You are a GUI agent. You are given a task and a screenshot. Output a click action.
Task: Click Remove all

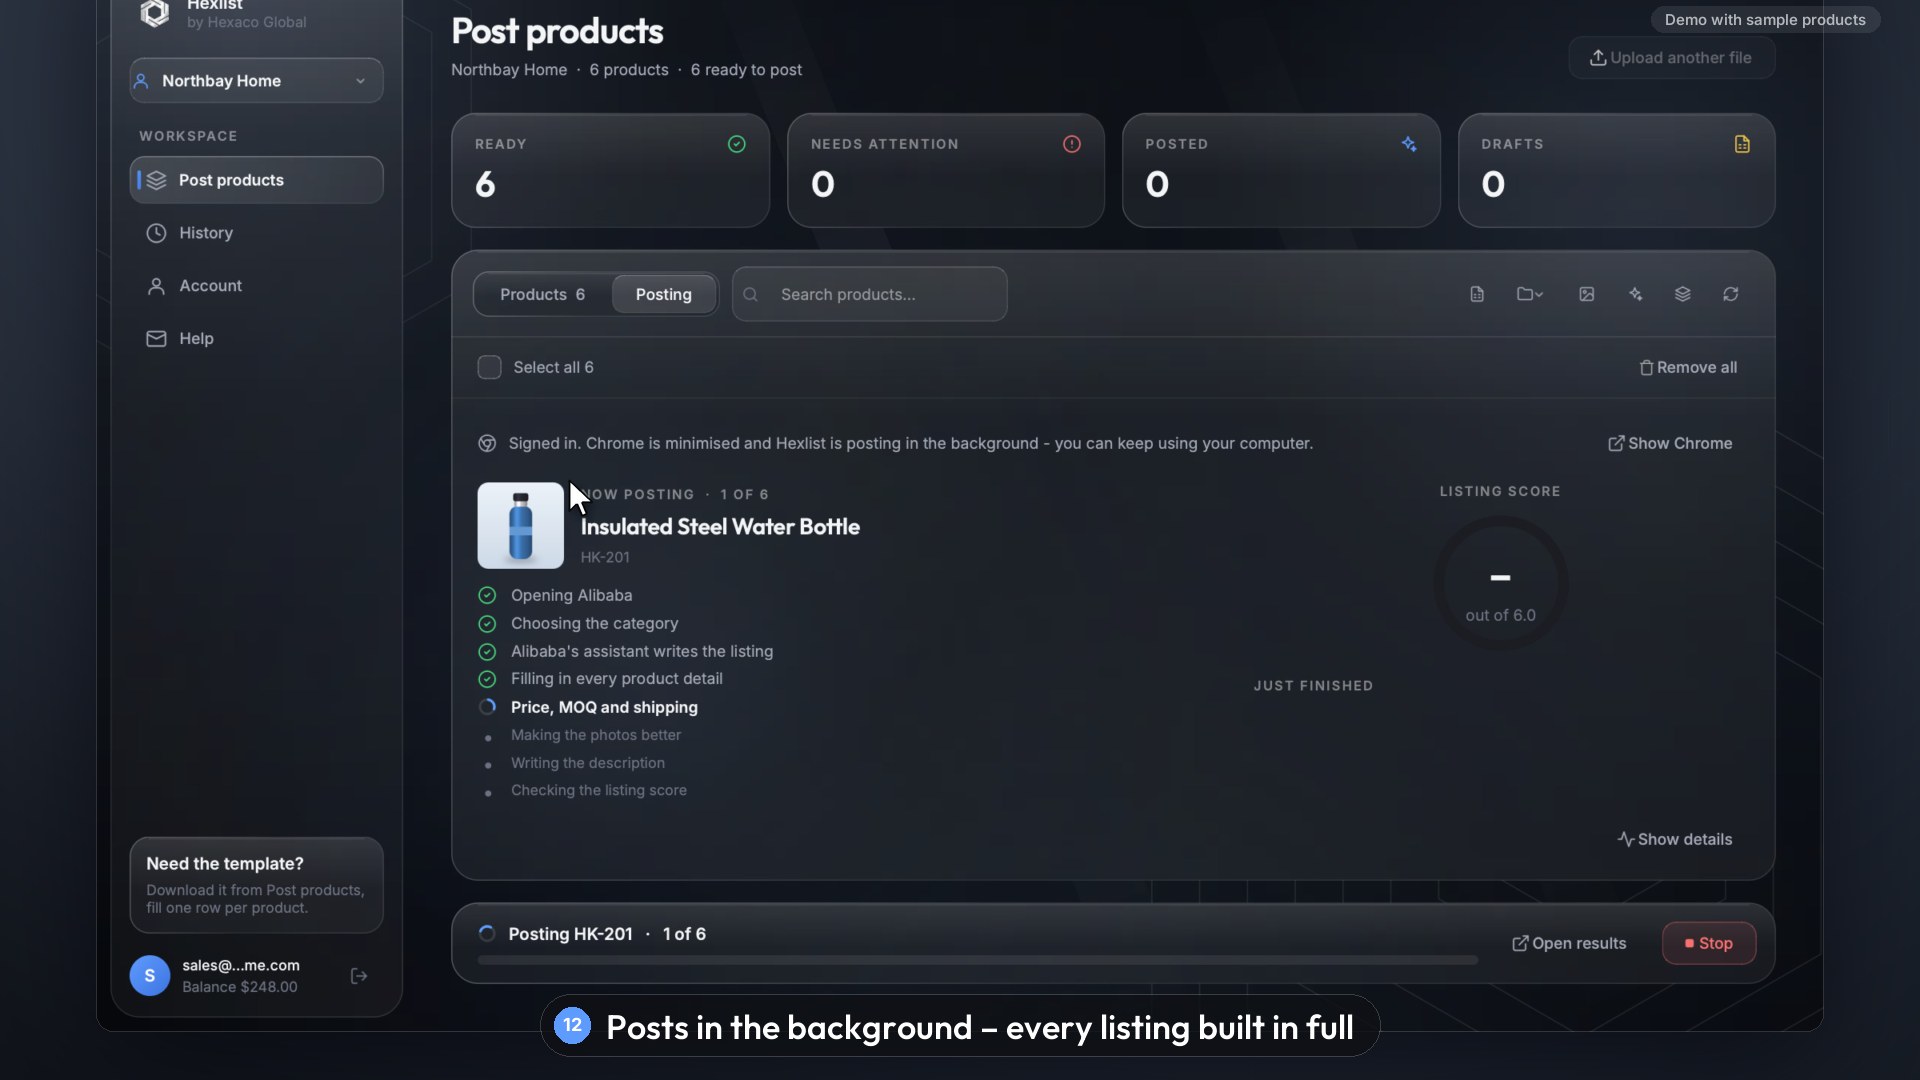point(1688,367)
